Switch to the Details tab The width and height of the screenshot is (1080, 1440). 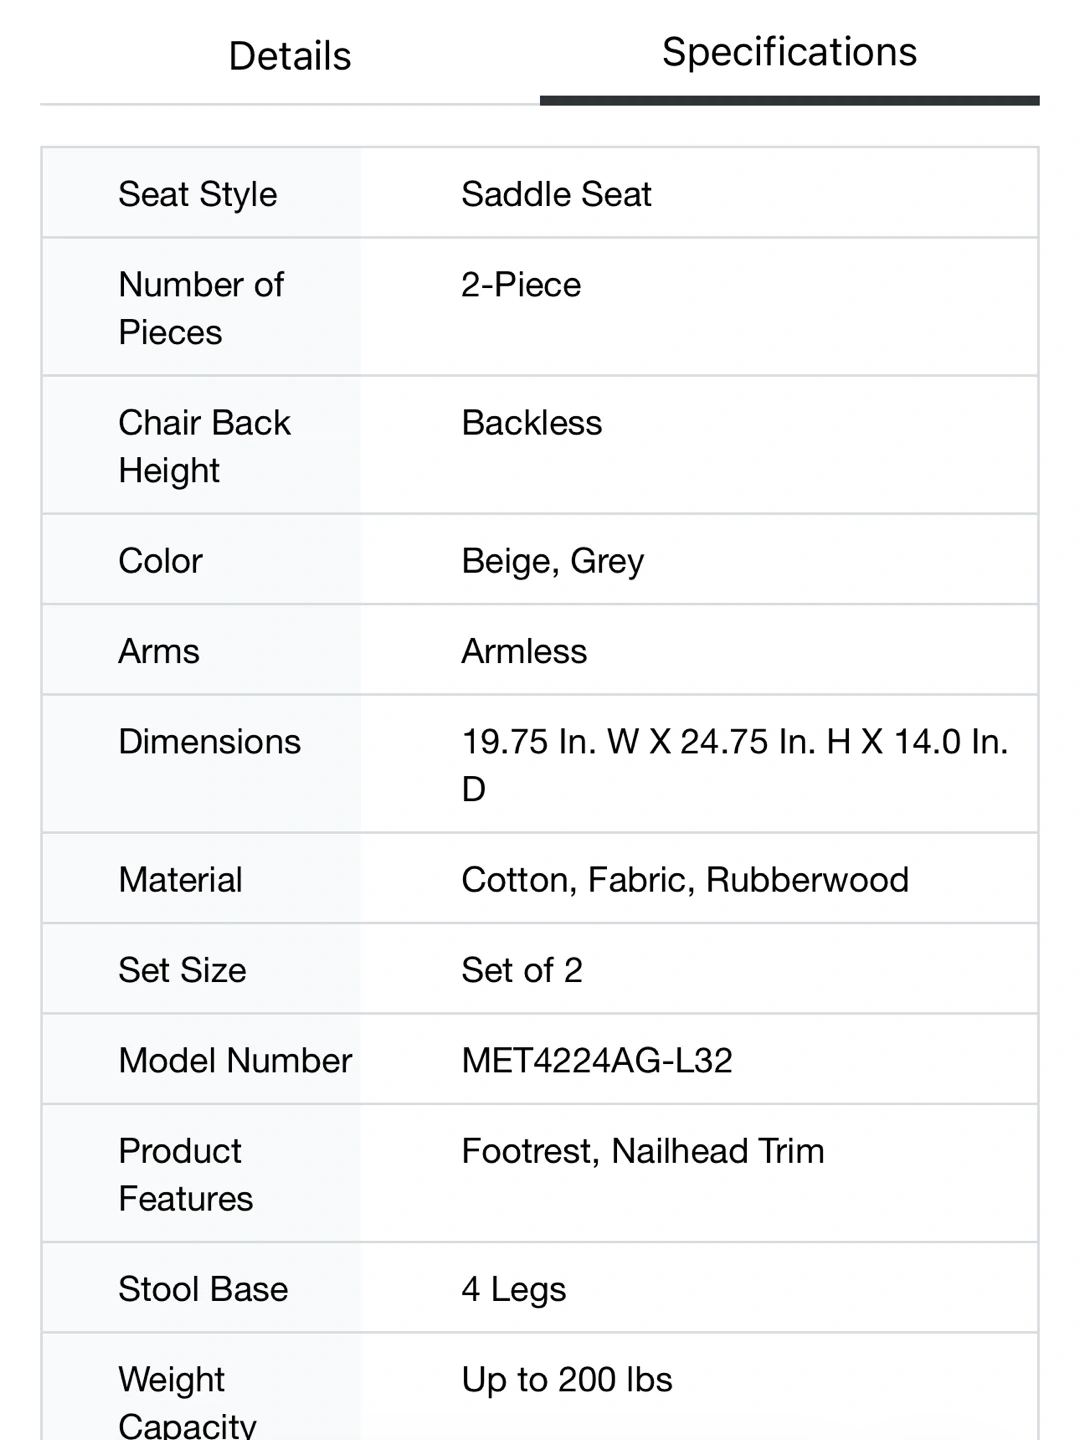click(290, 56)
